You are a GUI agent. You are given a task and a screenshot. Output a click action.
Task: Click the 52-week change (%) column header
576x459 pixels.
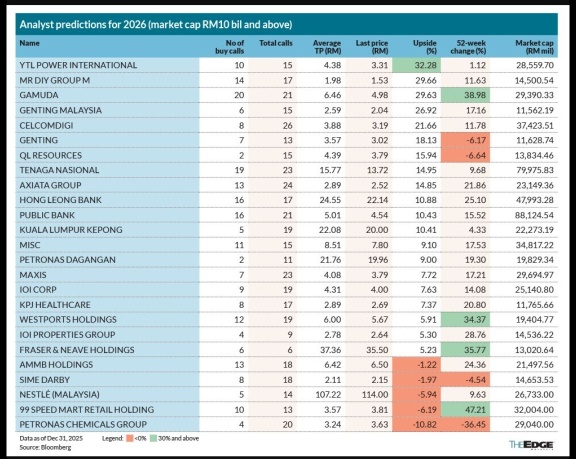pyautogui.click(x=468, y=47)
